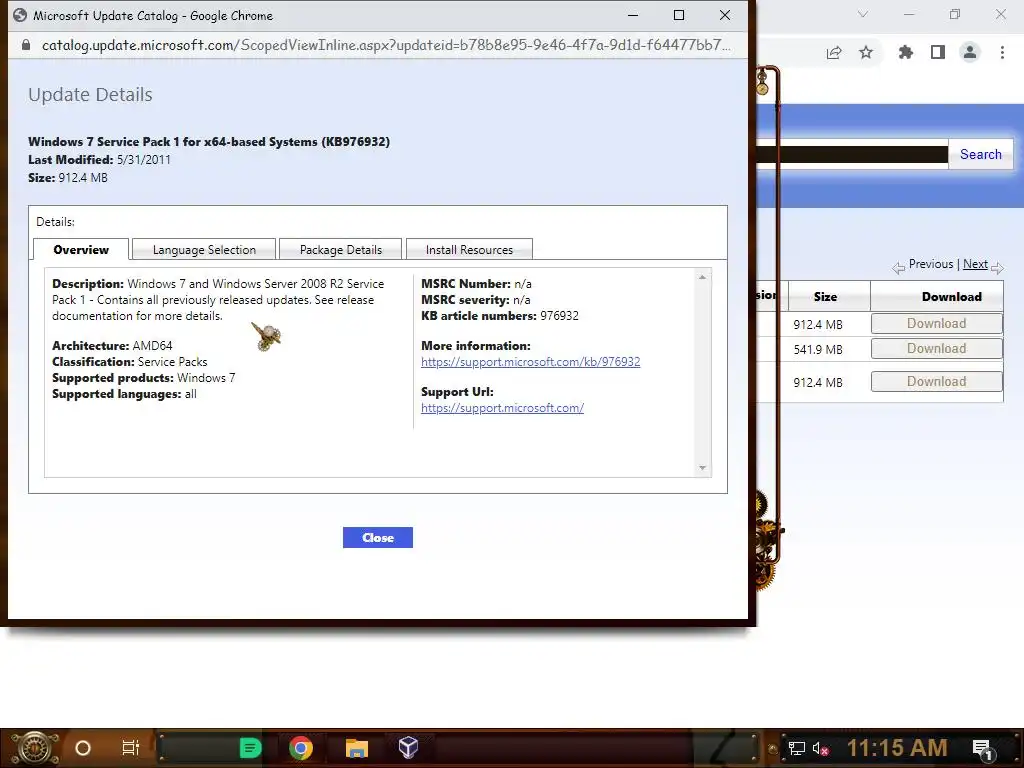The width and height of the screenshot is (1024, 768).
Task: Open File Explorer from the taskbar
Action: click(356, 748)
